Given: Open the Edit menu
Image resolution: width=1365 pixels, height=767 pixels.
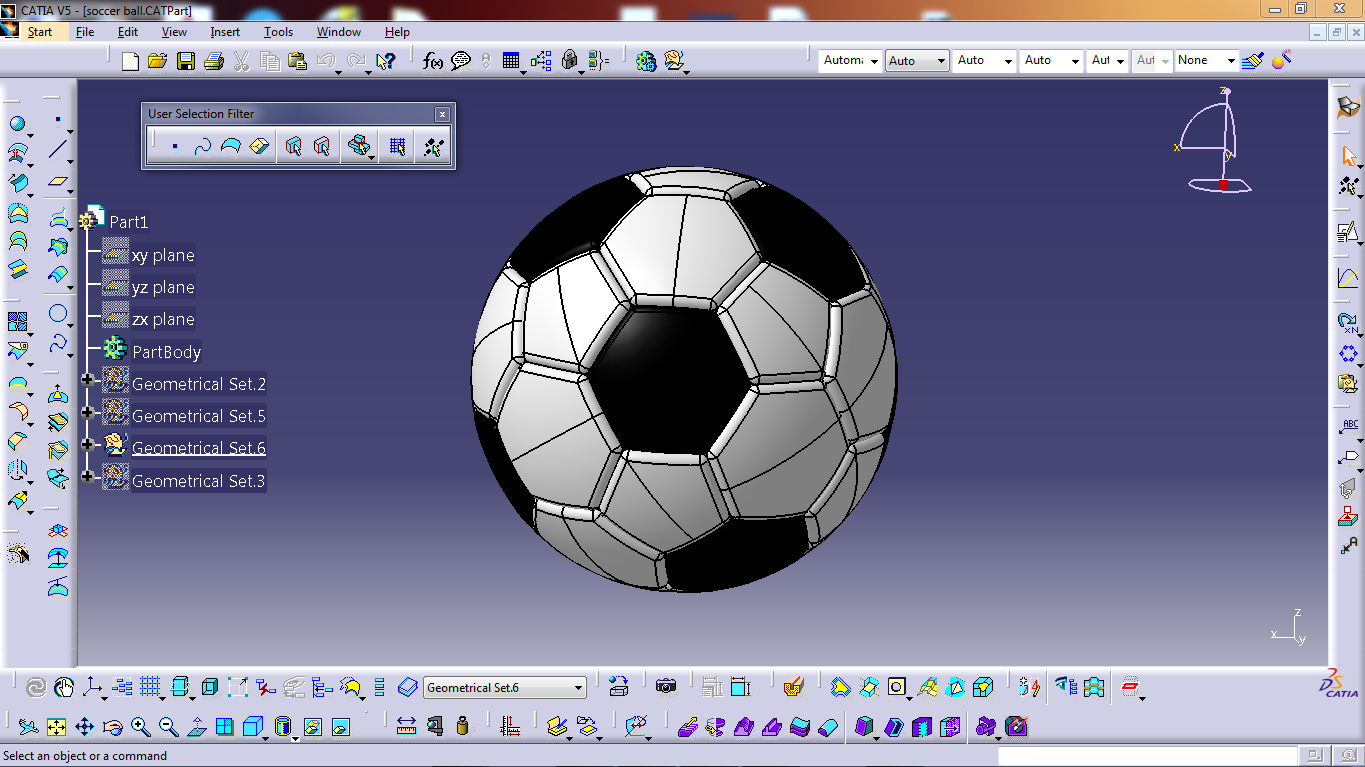Looking at the screenshot, I should tap(128, 32).
